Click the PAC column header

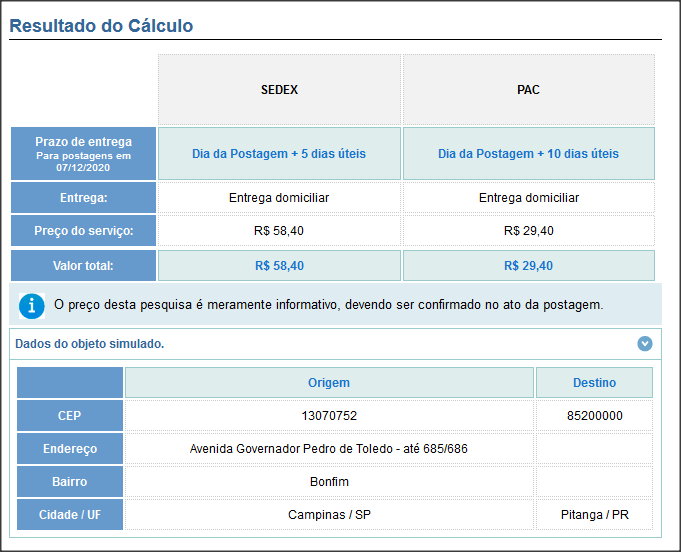pyautogui.click(x=529, y=90)
